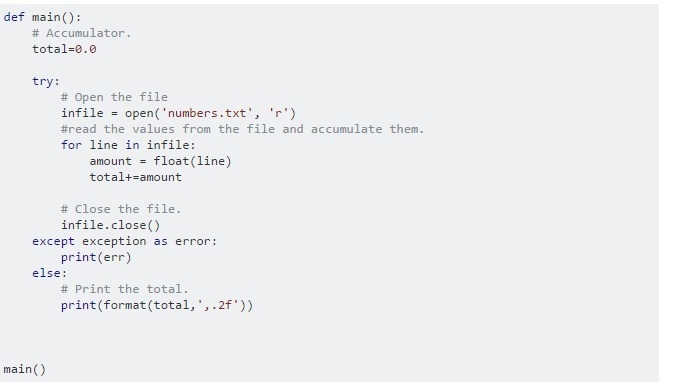Click the 'print(format(total' statement
Viewport: 678px width, 382px height.
157,305
